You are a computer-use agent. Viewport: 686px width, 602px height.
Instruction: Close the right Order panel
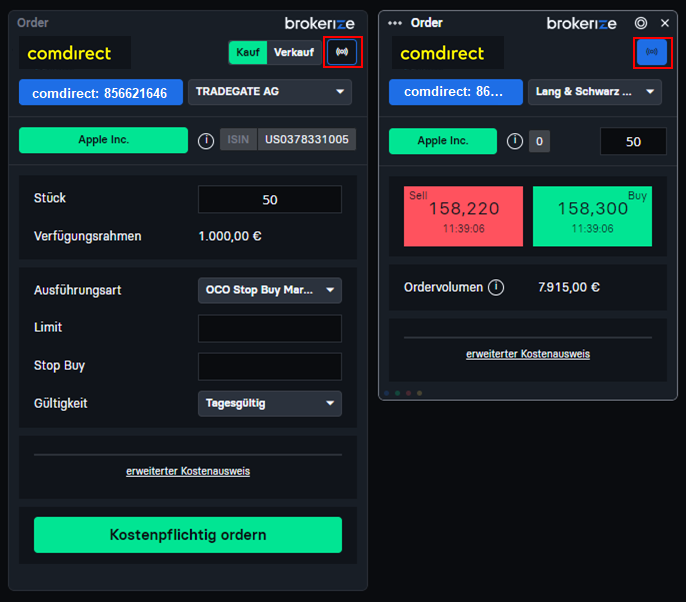point(665,23)
